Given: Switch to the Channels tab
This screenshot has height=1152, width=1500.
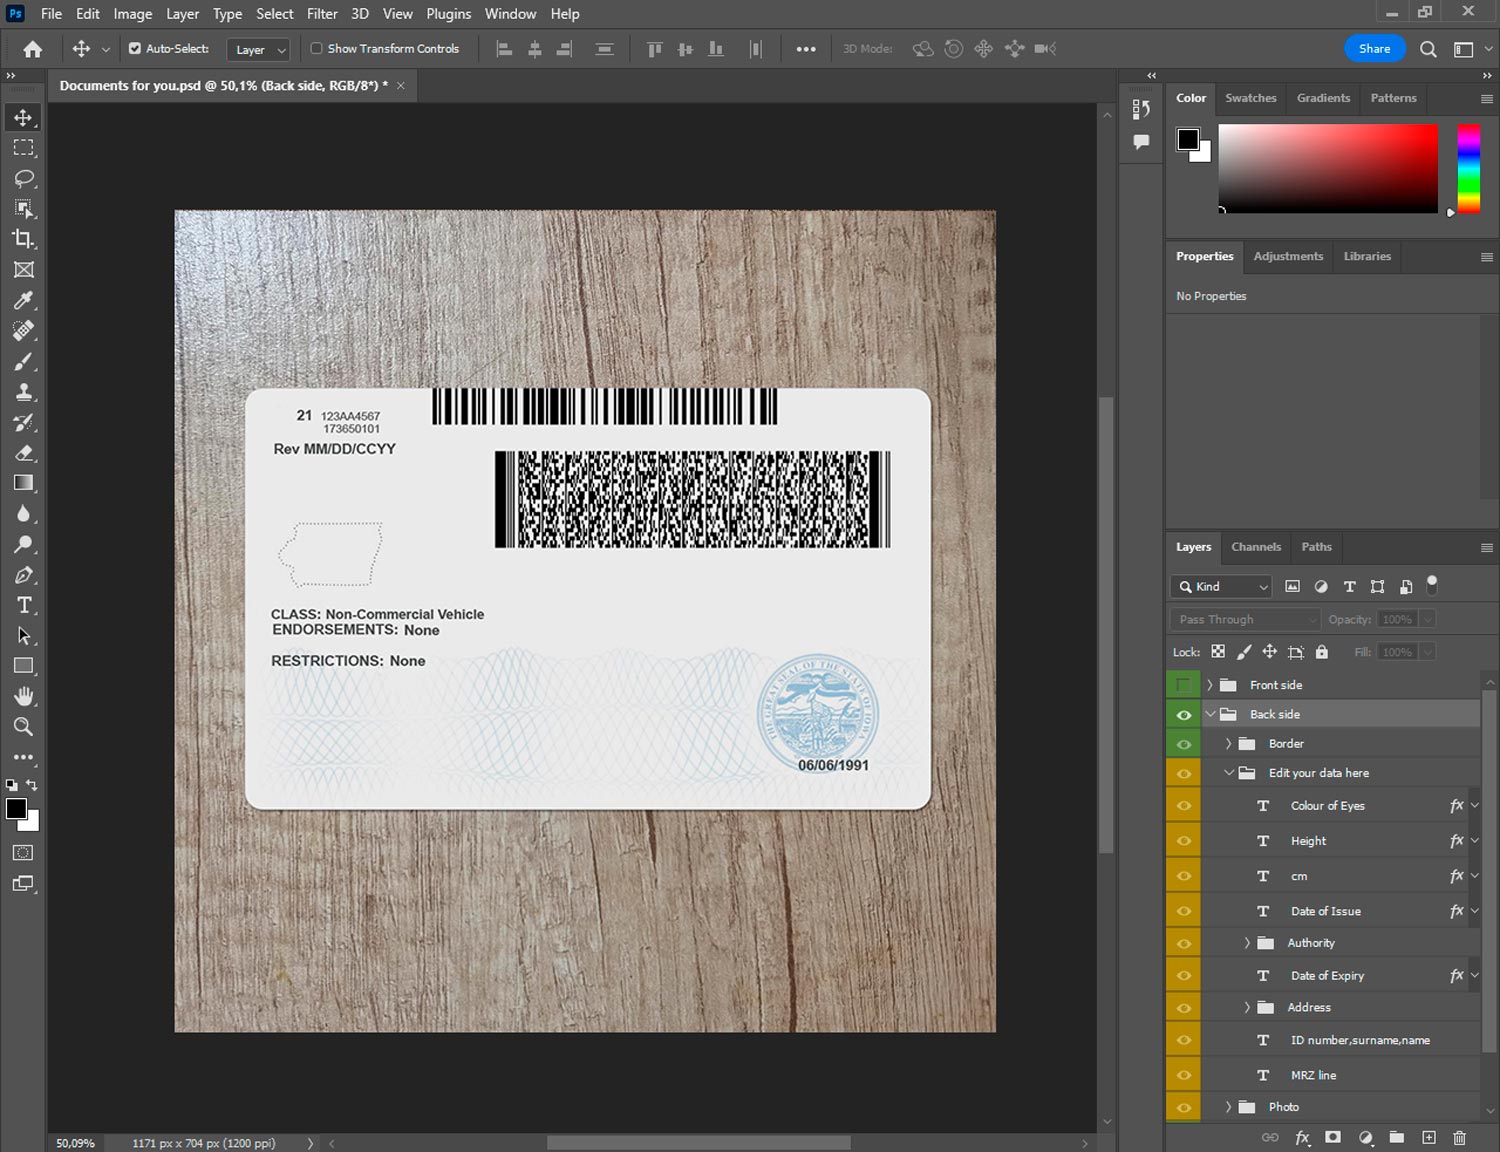Looking at the screenshot, I should pyautogui.click(x=1255, y=547).
